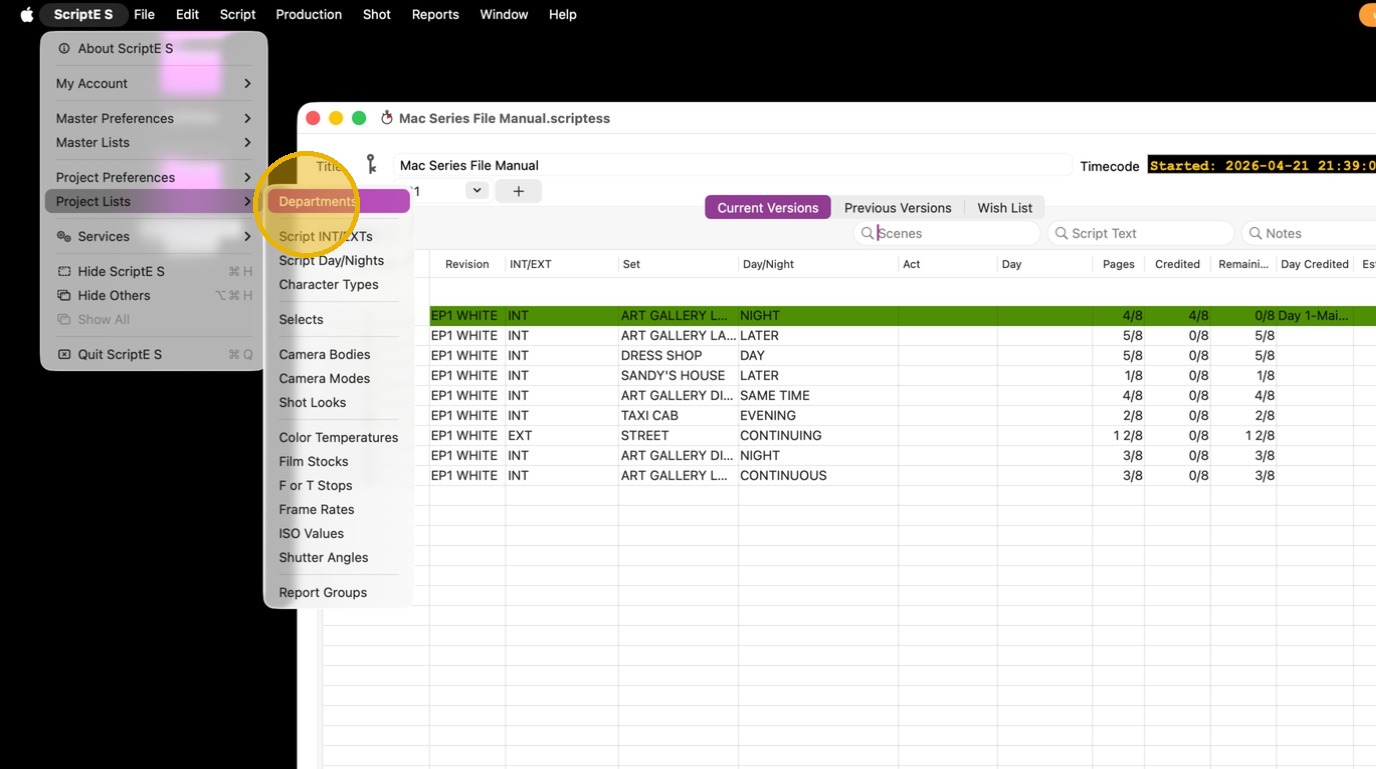Image resolution: width=1376 pixels, height=769 pixels.
Task: Switch to the Wish List tab
Action: [1005, 207]
